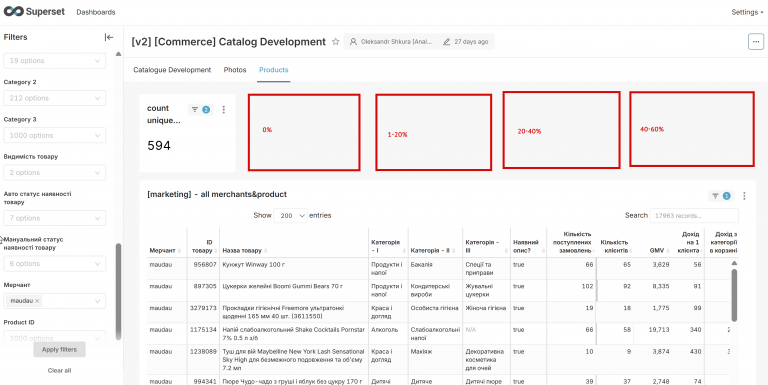The height and width of the screenshot is (385, 768).
Task: Sort by Категорія - II sort icon
Action: click(x=454, y=251)
